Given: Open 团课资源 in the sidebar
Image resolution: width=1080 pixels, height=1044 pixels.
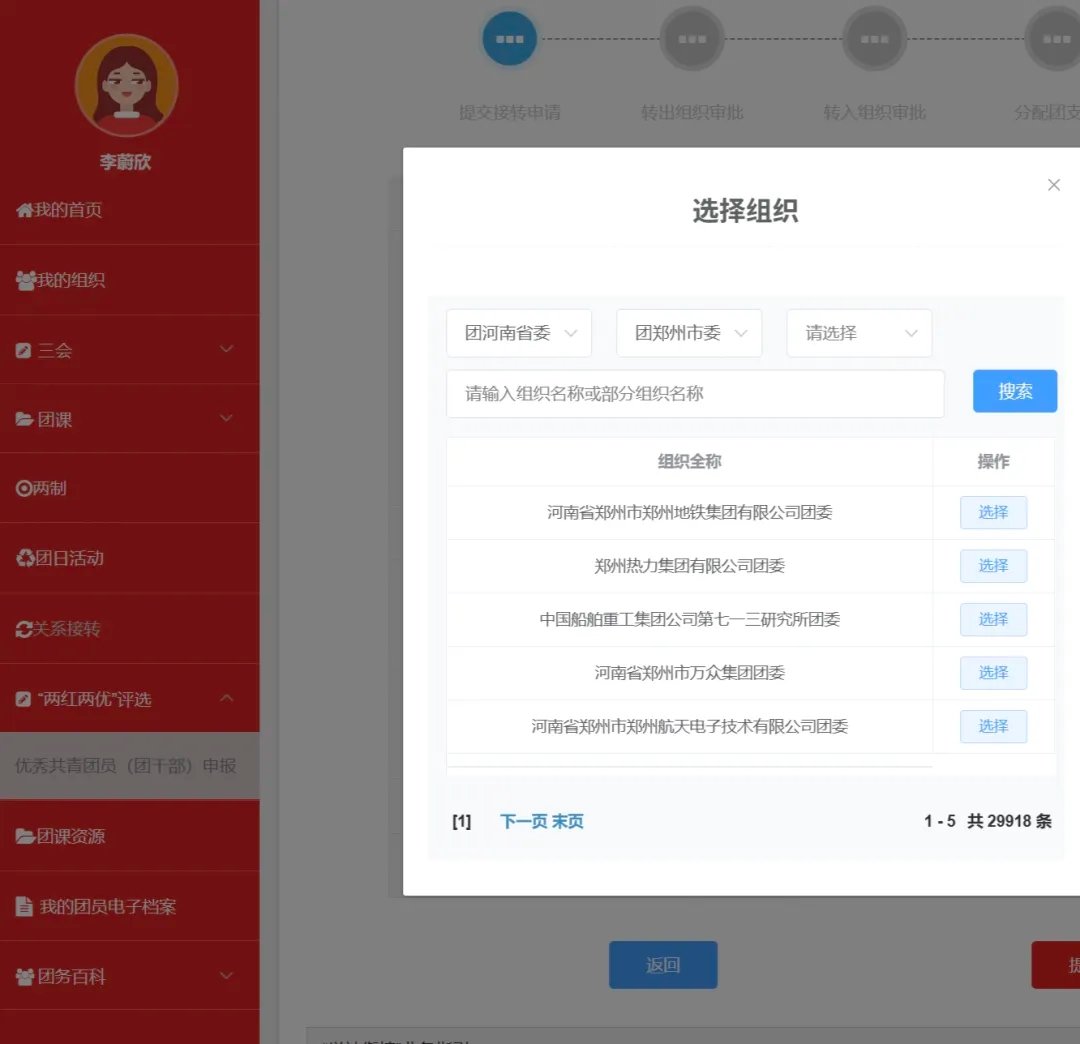Looking at the screenshot, I should coord(62,836).
